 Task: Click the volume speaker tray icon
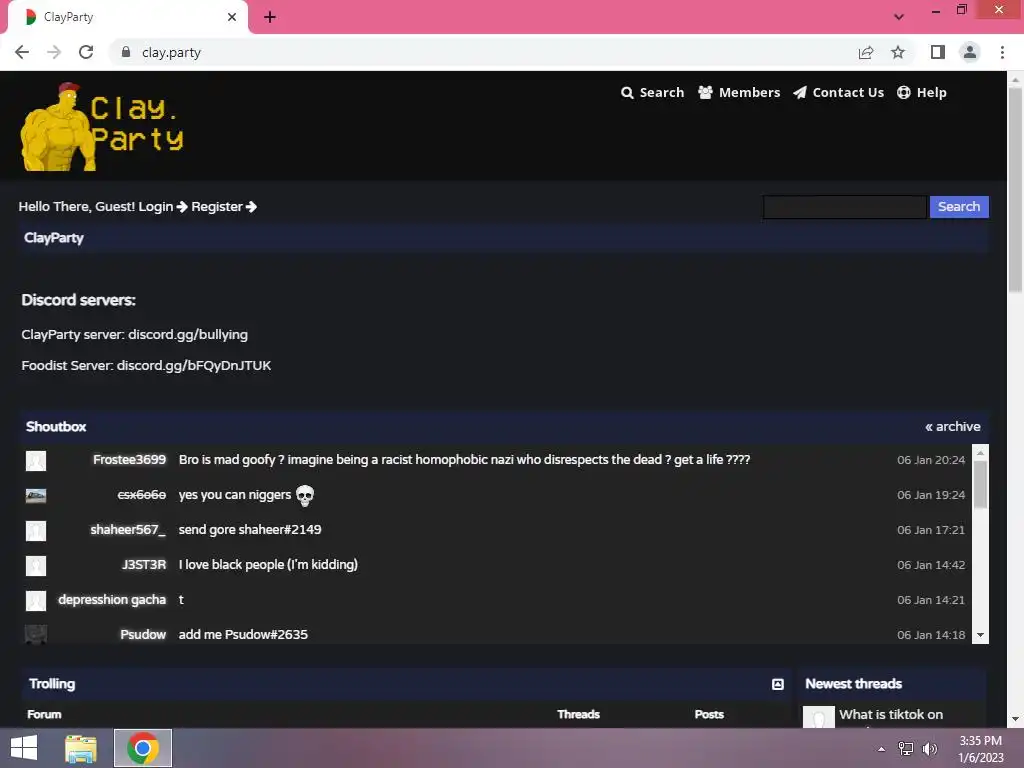coord(929,749)
